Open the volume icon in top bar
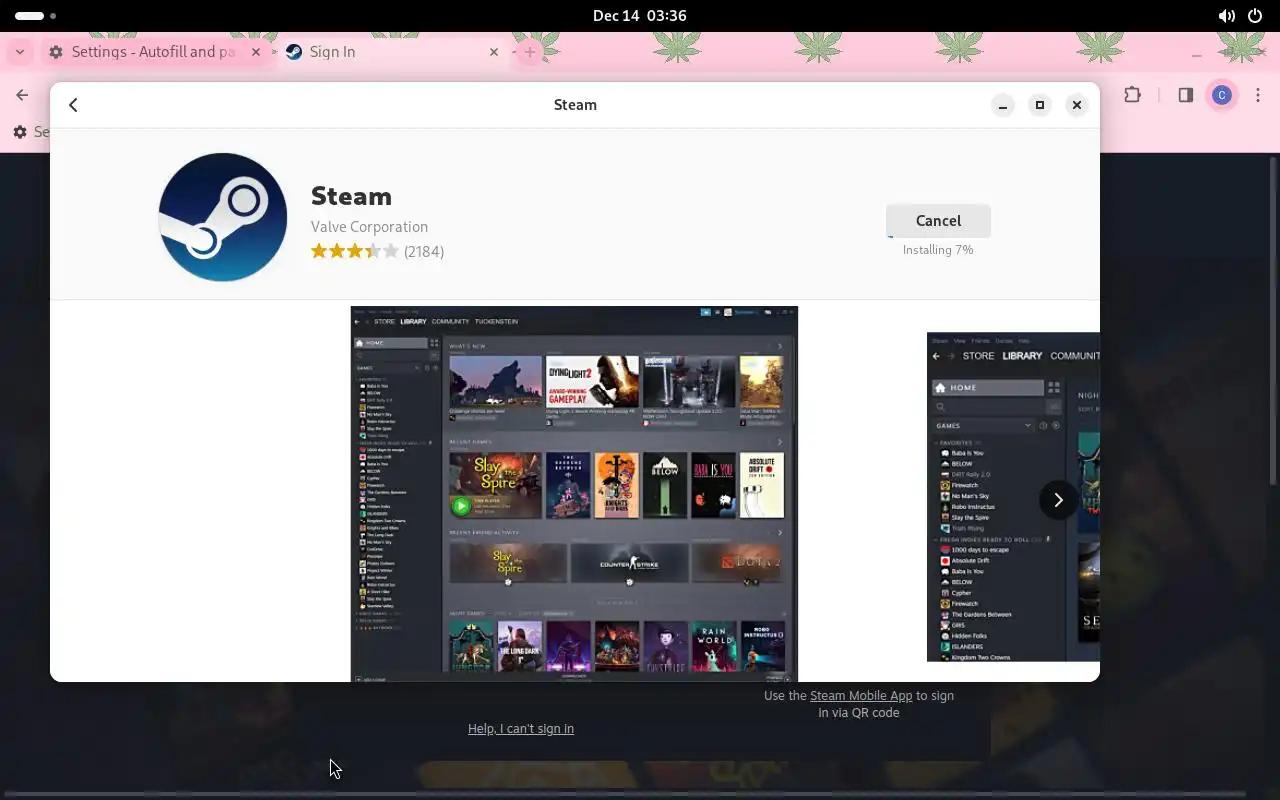The image size is (1280, 800). [x=1226, y=16]
